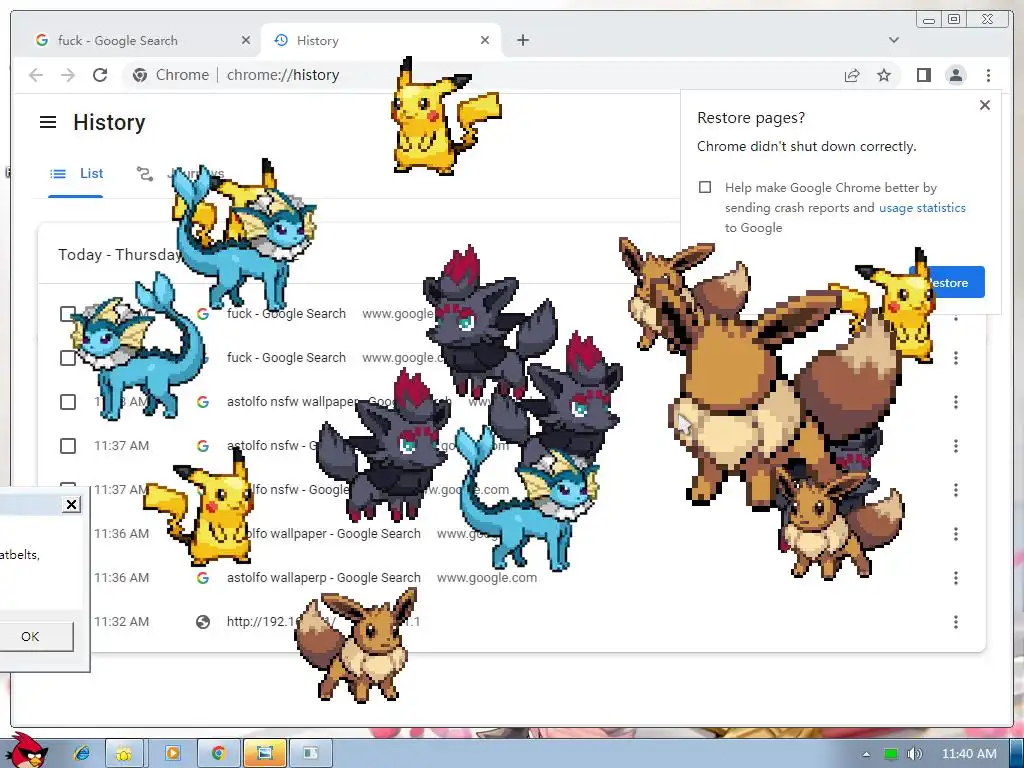Open more actions for astolfo nsfw wallpaper row
The width and height of the screenshot is (1024, 768).
955,402
